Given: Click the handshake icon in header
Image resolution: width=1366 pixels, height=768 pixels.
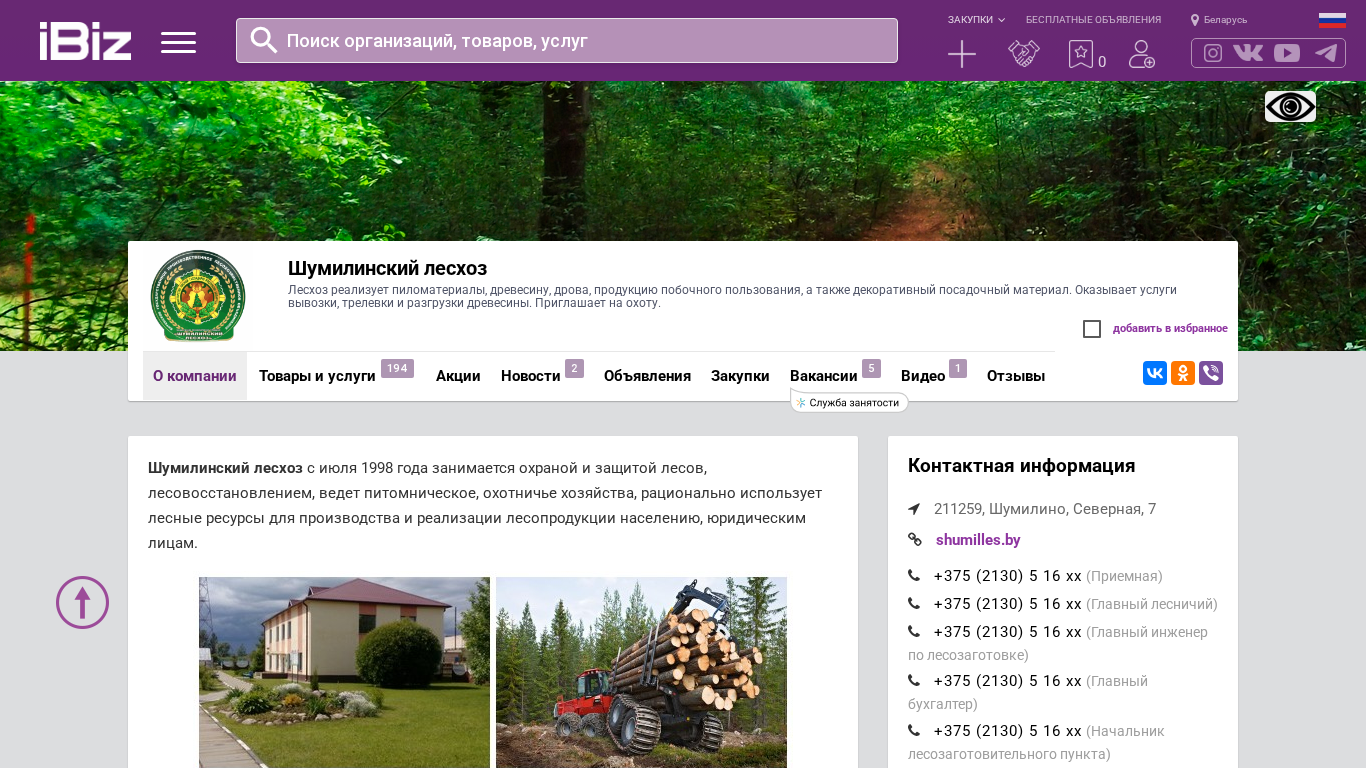Looking at the screenshot, I should click(x=1024, y=54).
